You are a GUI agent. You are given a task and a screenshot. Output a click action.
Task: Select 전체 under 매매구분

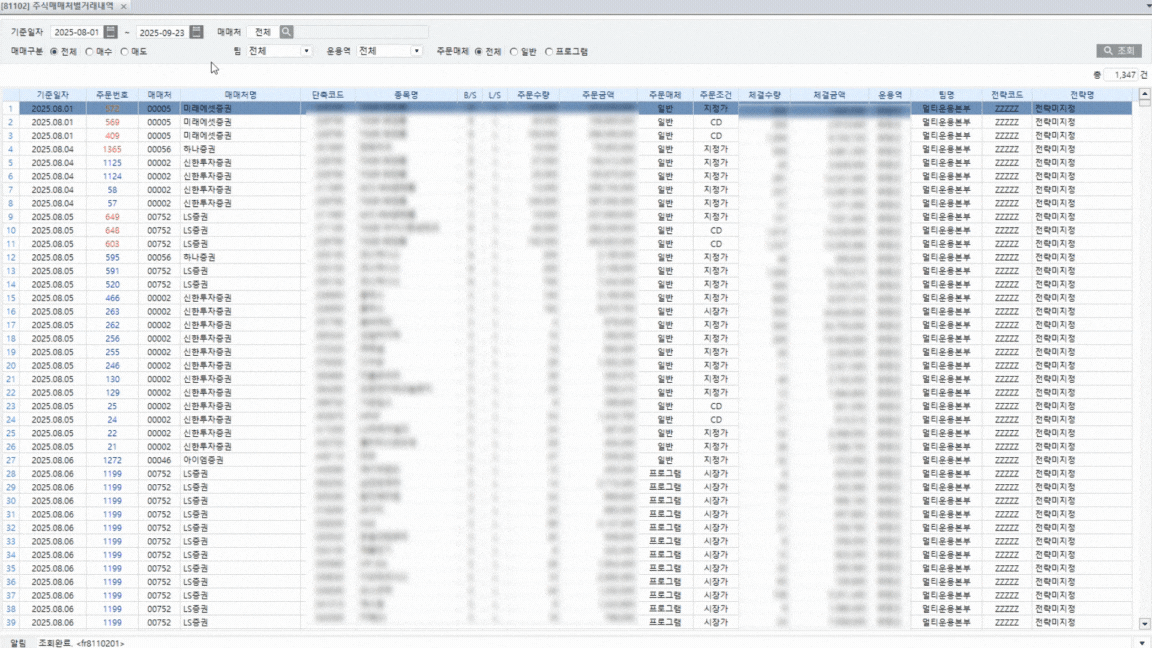click(x=54, y=51)
